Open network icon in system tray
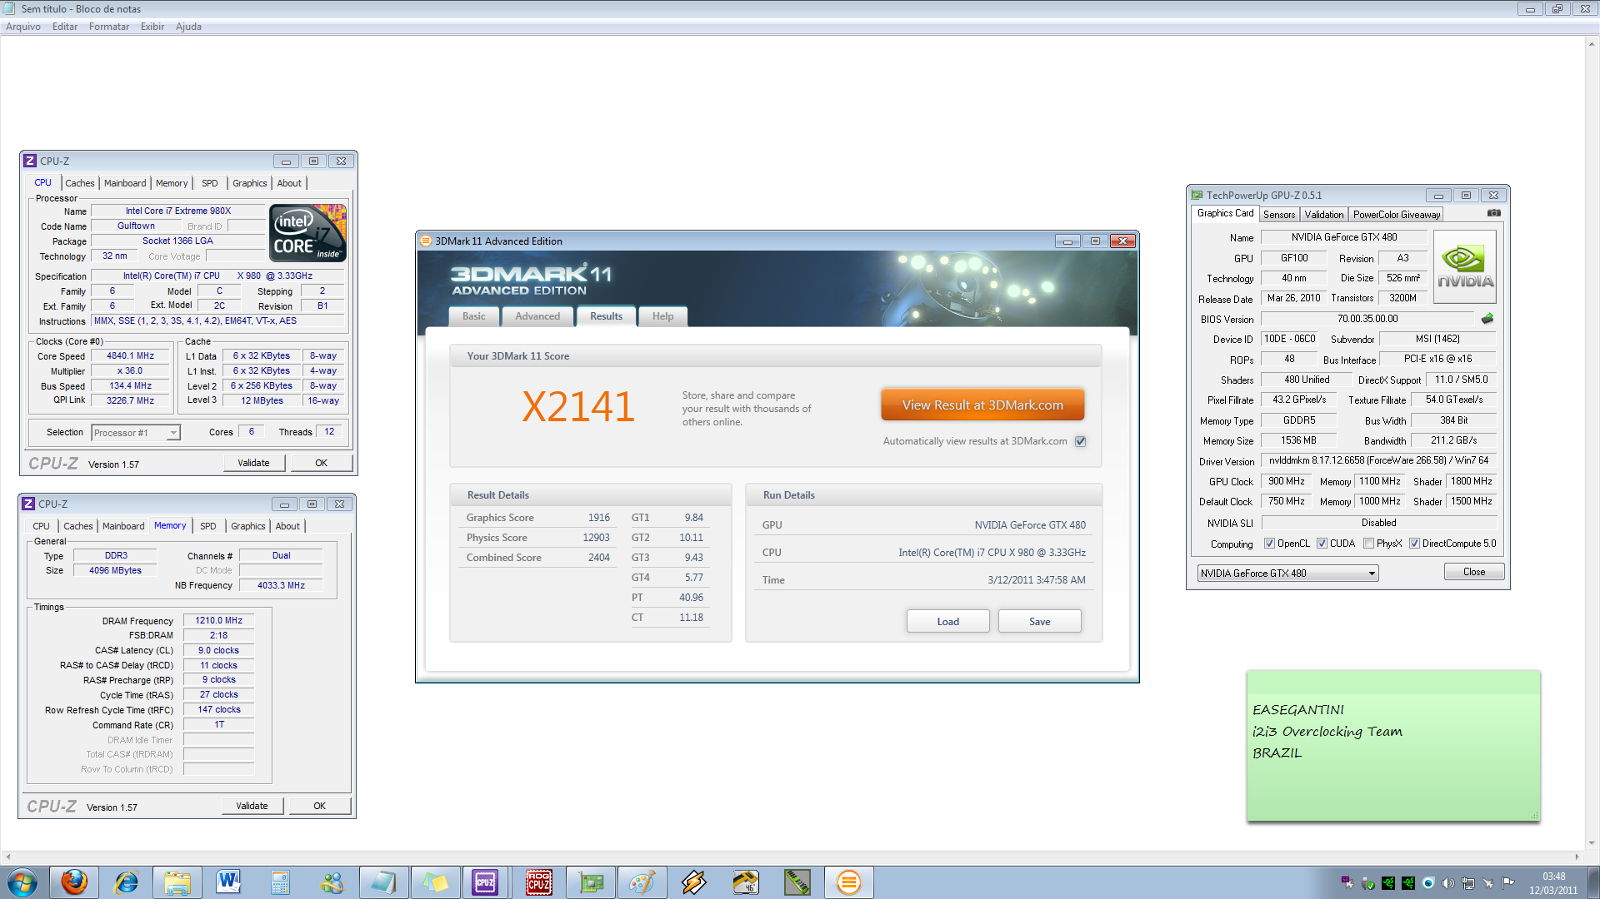Viewport: 1600px width, 899px height. [1468, 883]
